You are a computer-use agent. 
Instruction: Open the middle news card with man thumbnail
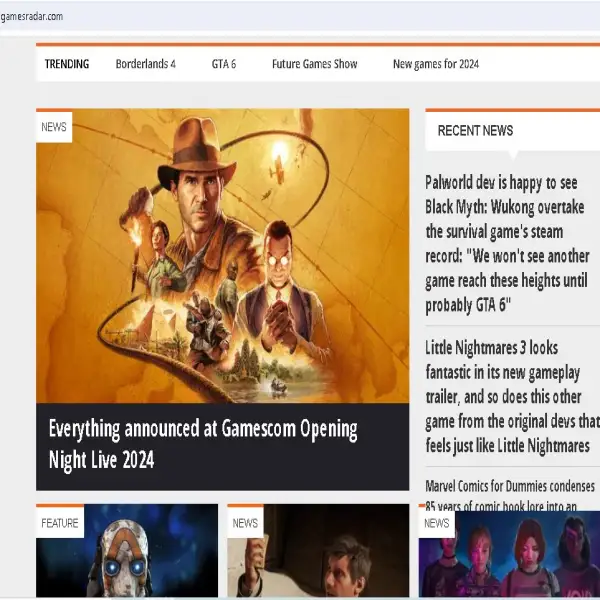pos(318,550)
